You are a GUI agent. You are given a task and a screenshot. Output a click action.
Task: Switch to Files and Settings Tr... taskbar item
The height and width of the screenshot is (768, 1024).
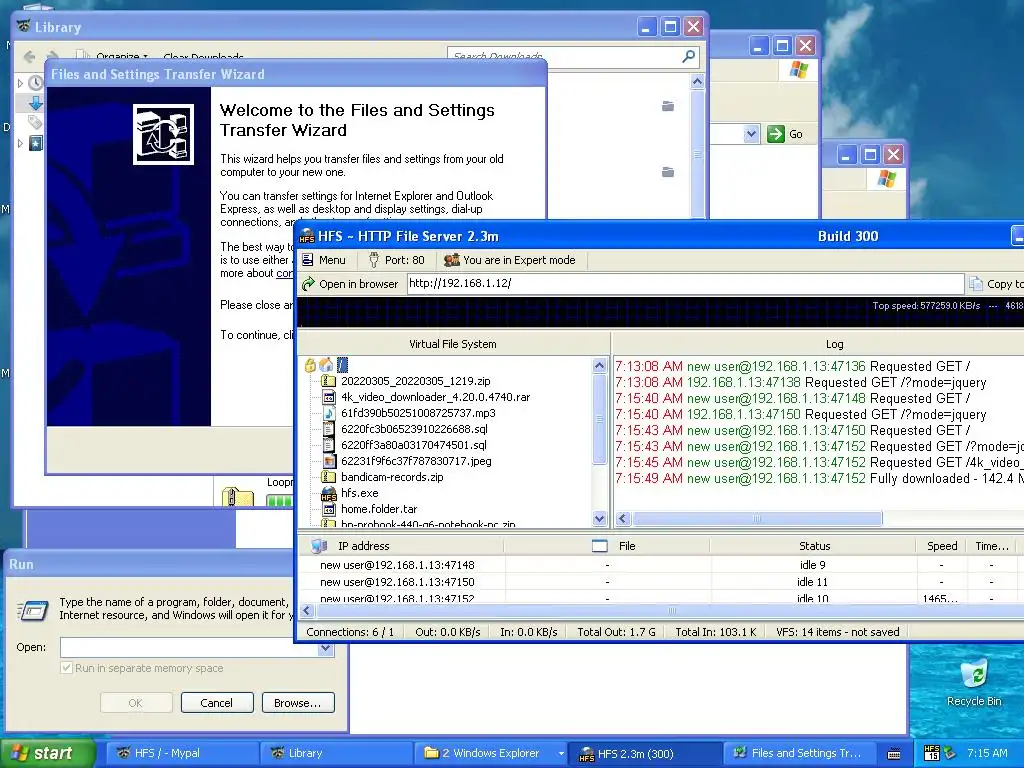coord(799,753)
